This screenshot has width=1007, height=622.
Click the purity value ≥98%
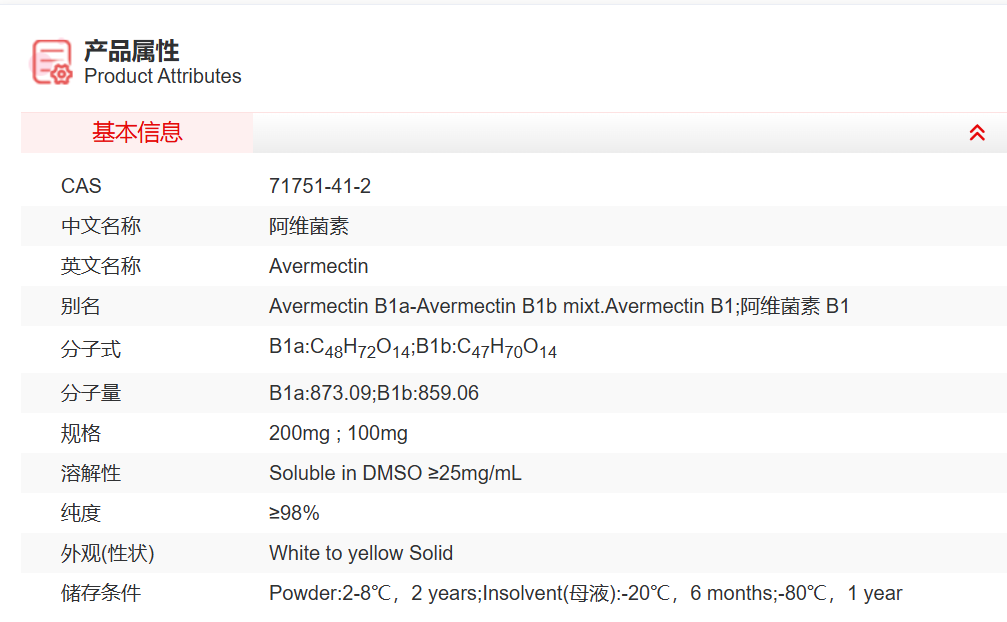tap(294, 513)
